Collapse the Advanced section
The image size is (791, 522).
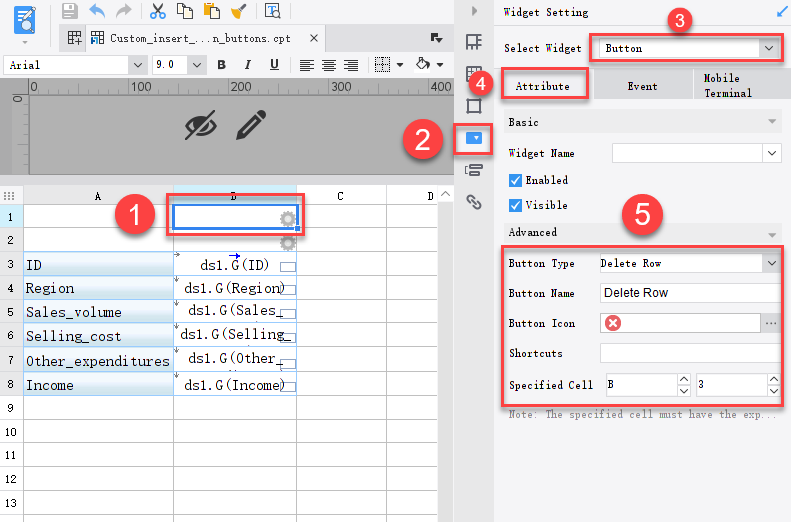772,235
